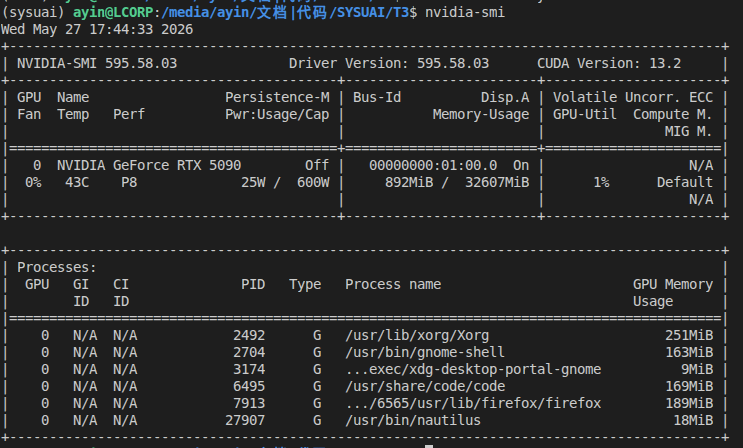Click the 'Pwr:Usage/Cap' header
Screen dimensions: 743x448
coord(277,114)
